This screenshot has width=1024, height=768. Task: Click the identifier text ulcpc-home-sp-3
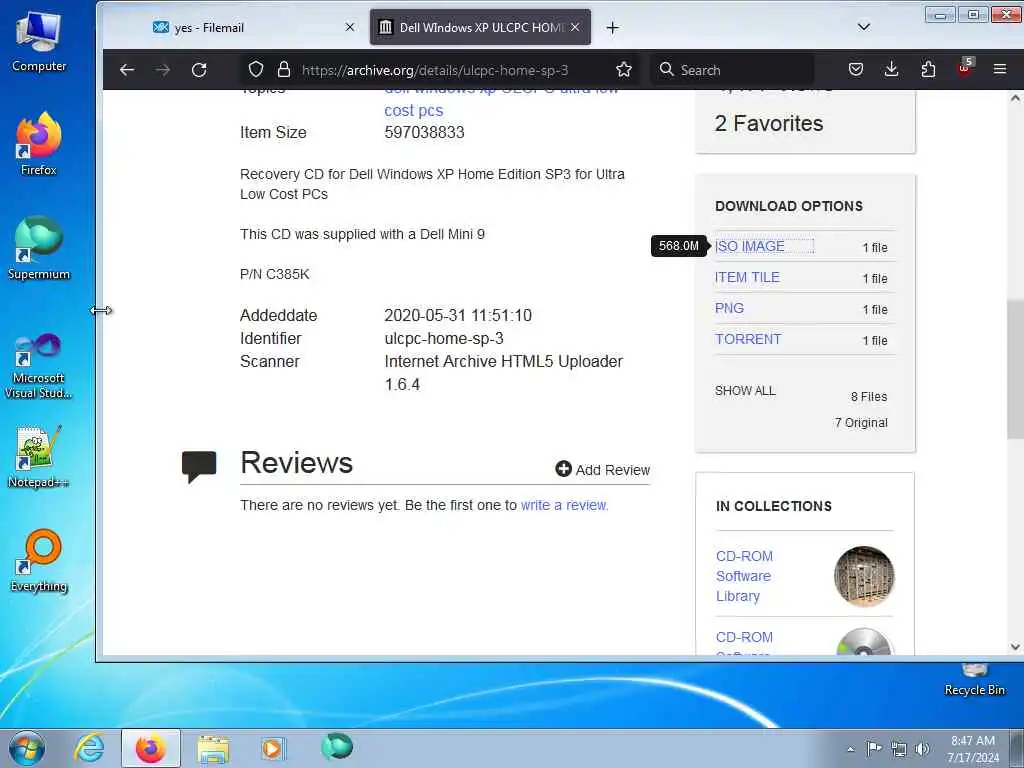coord(444,338)
